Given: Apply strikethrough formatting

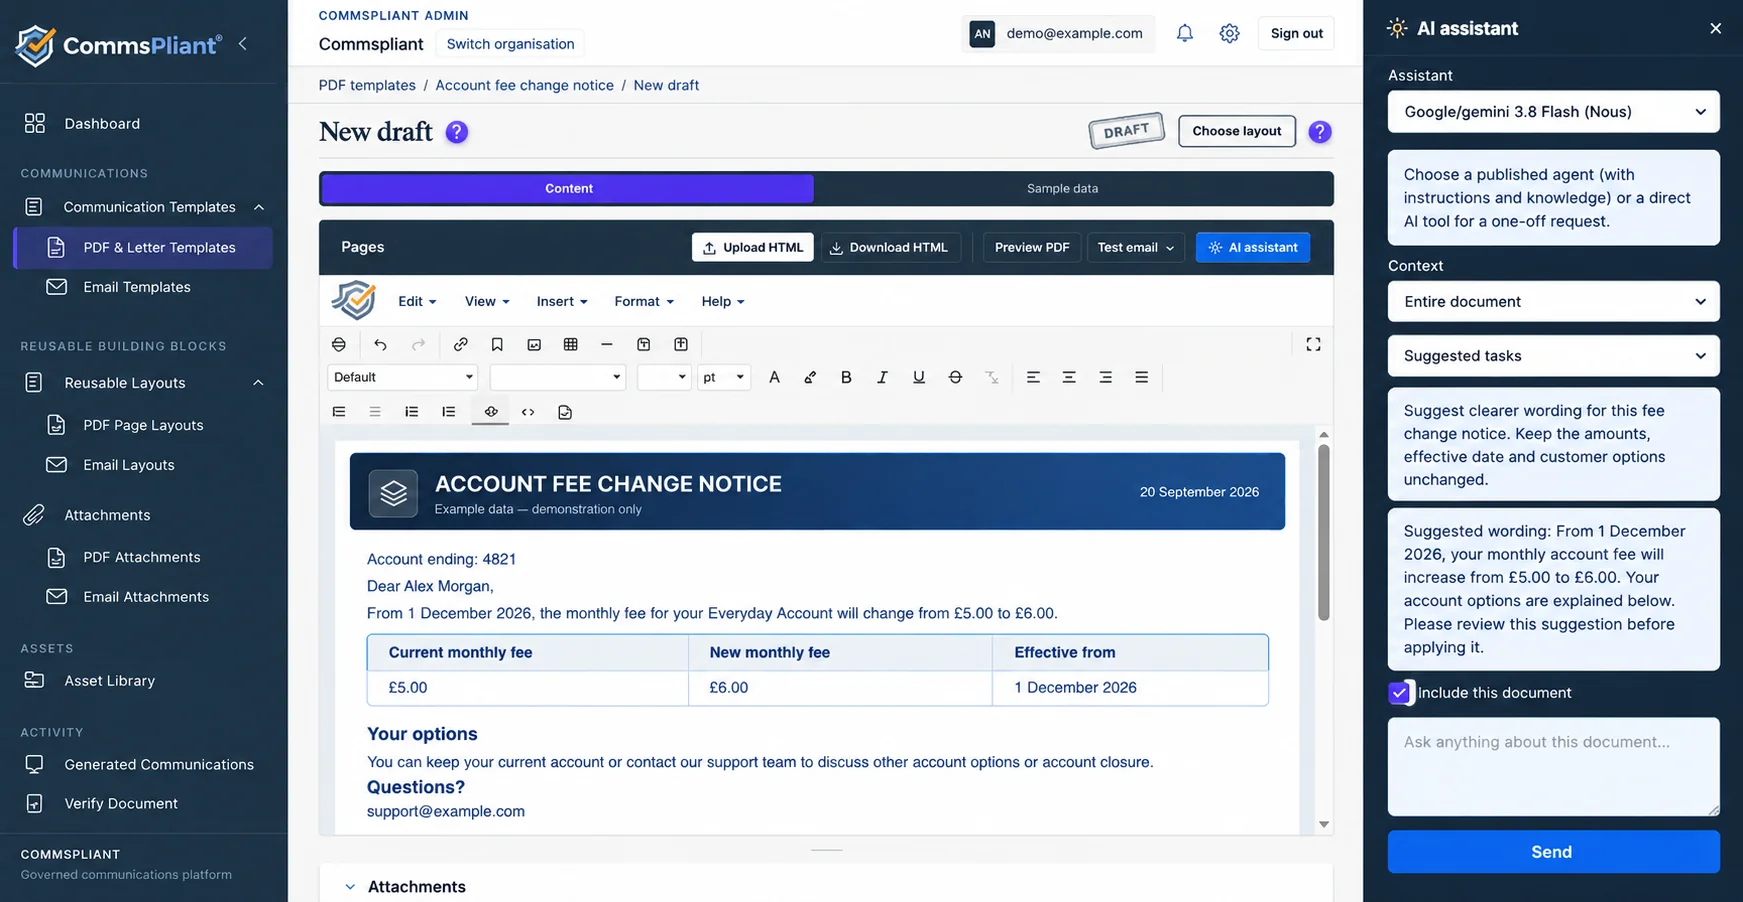Looking at the screenshot, I should 955,377.
